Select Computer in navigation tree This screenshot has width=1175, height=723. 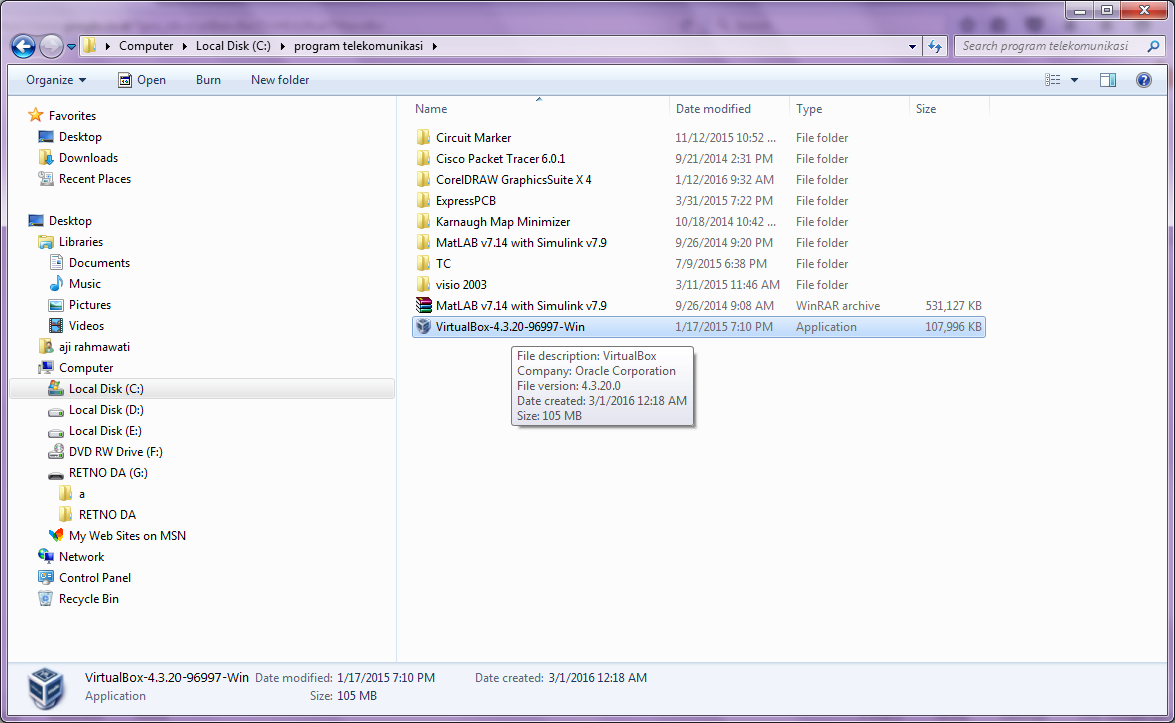tap(86, 367)
